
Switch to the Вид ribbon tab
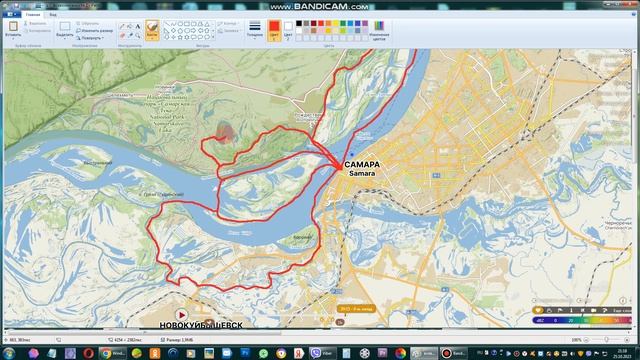click(53, 15)
